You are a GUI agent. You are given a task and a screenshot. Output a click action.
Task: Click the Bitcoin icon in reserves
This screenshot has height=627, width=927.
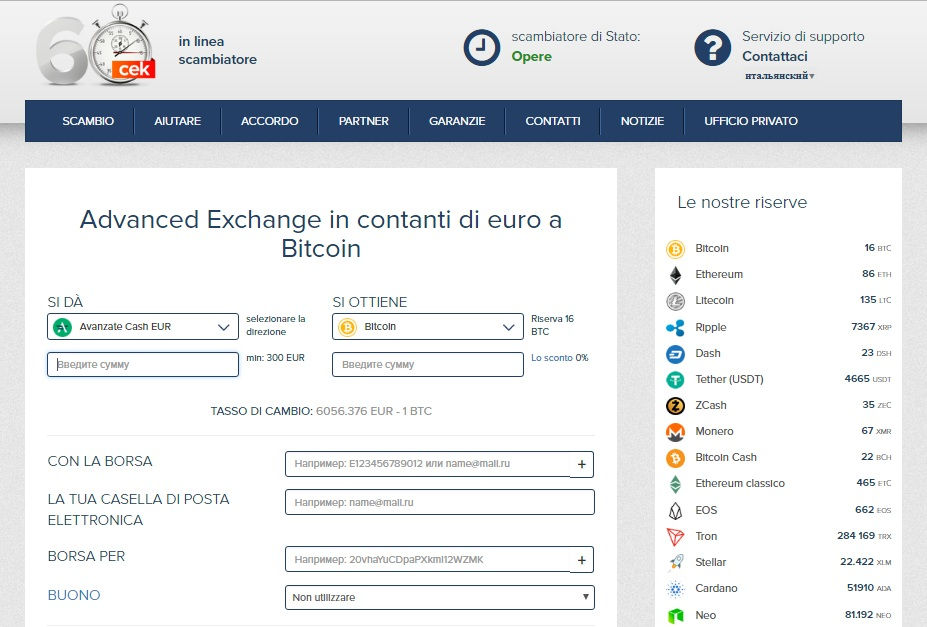coord(675,249)
